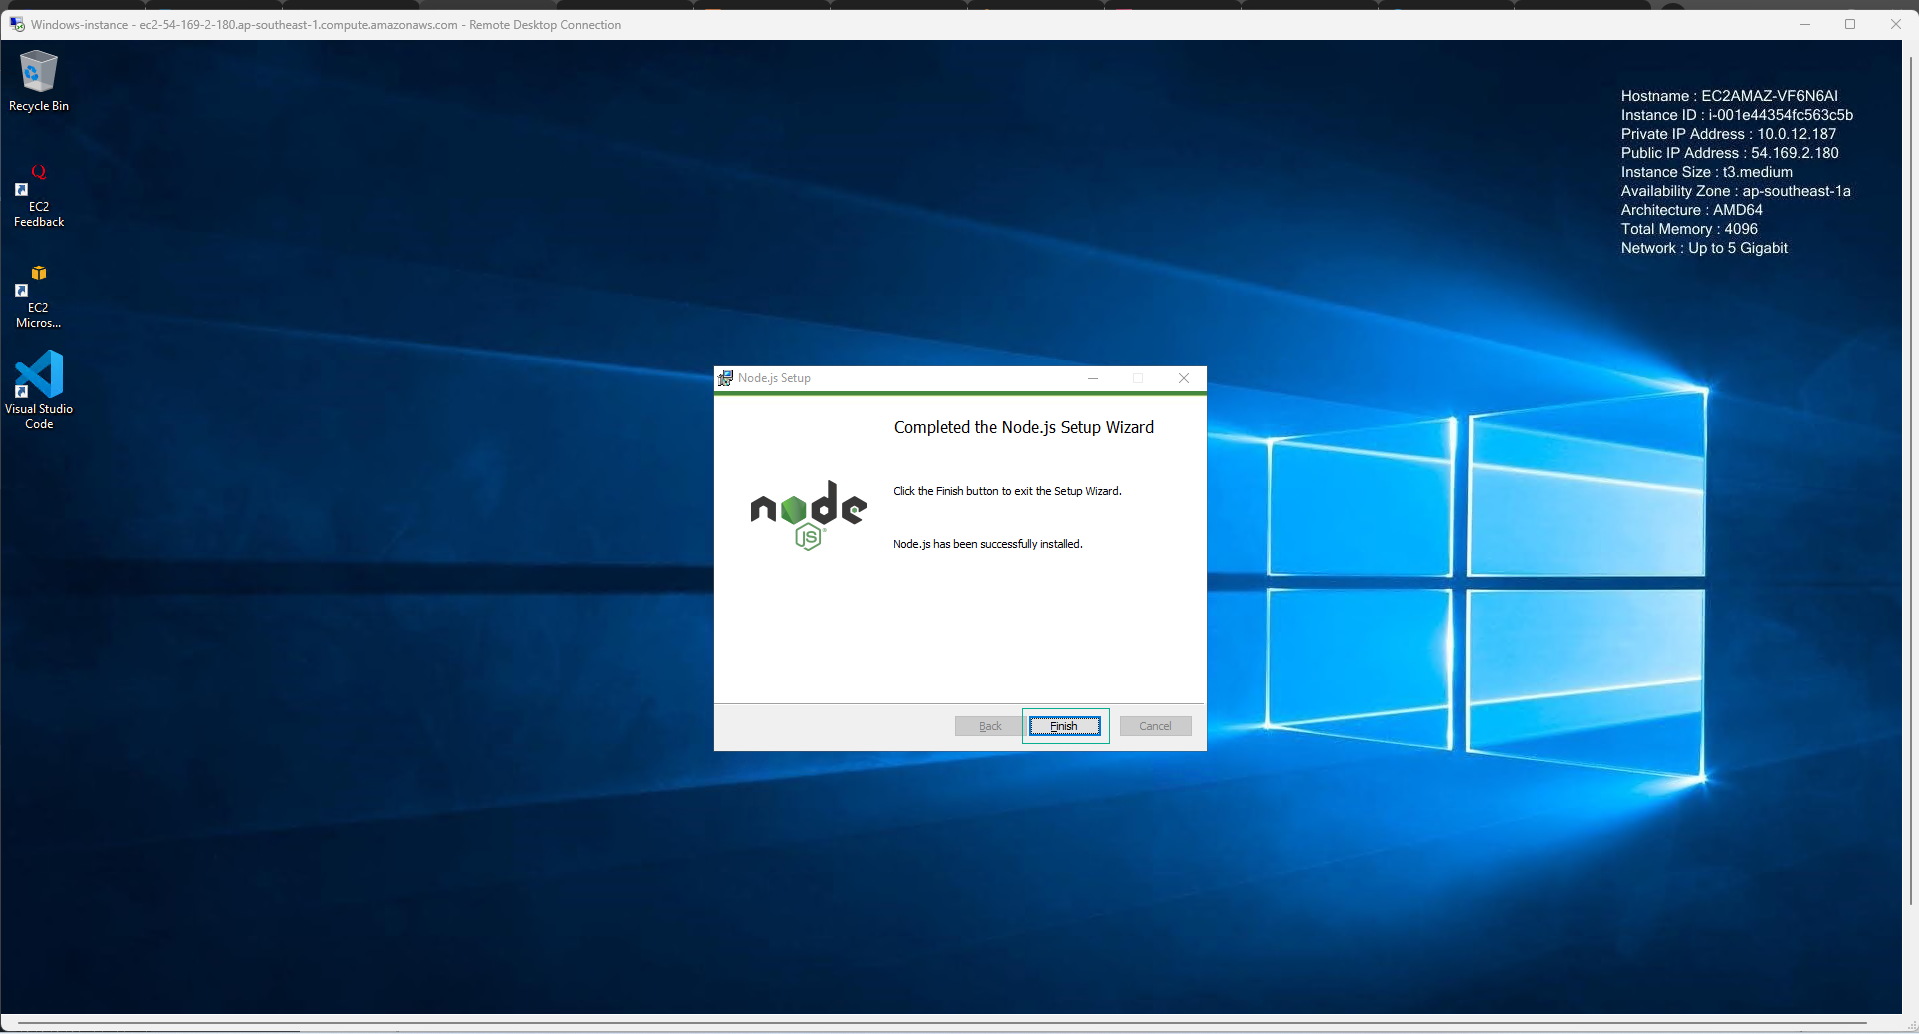Click the Total Memory 4096 line
1919x1034 pixels.
1689,229
